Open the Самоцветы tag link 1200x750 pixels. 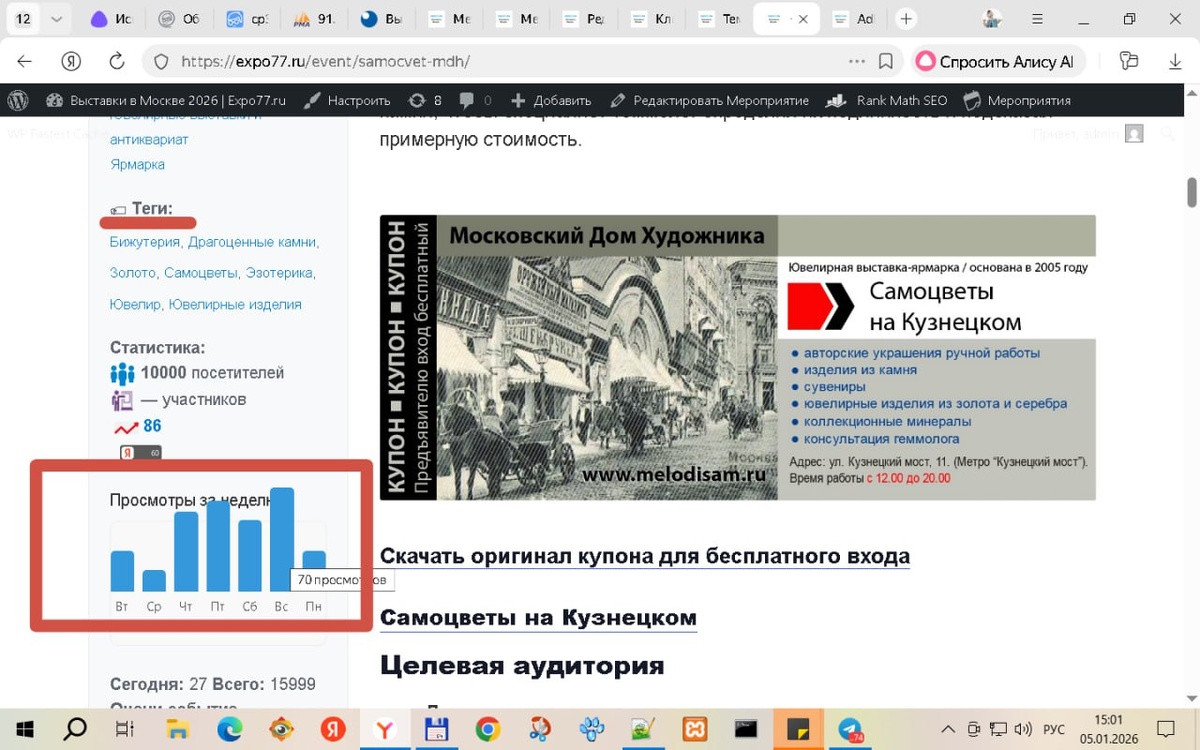click(201, 273)
